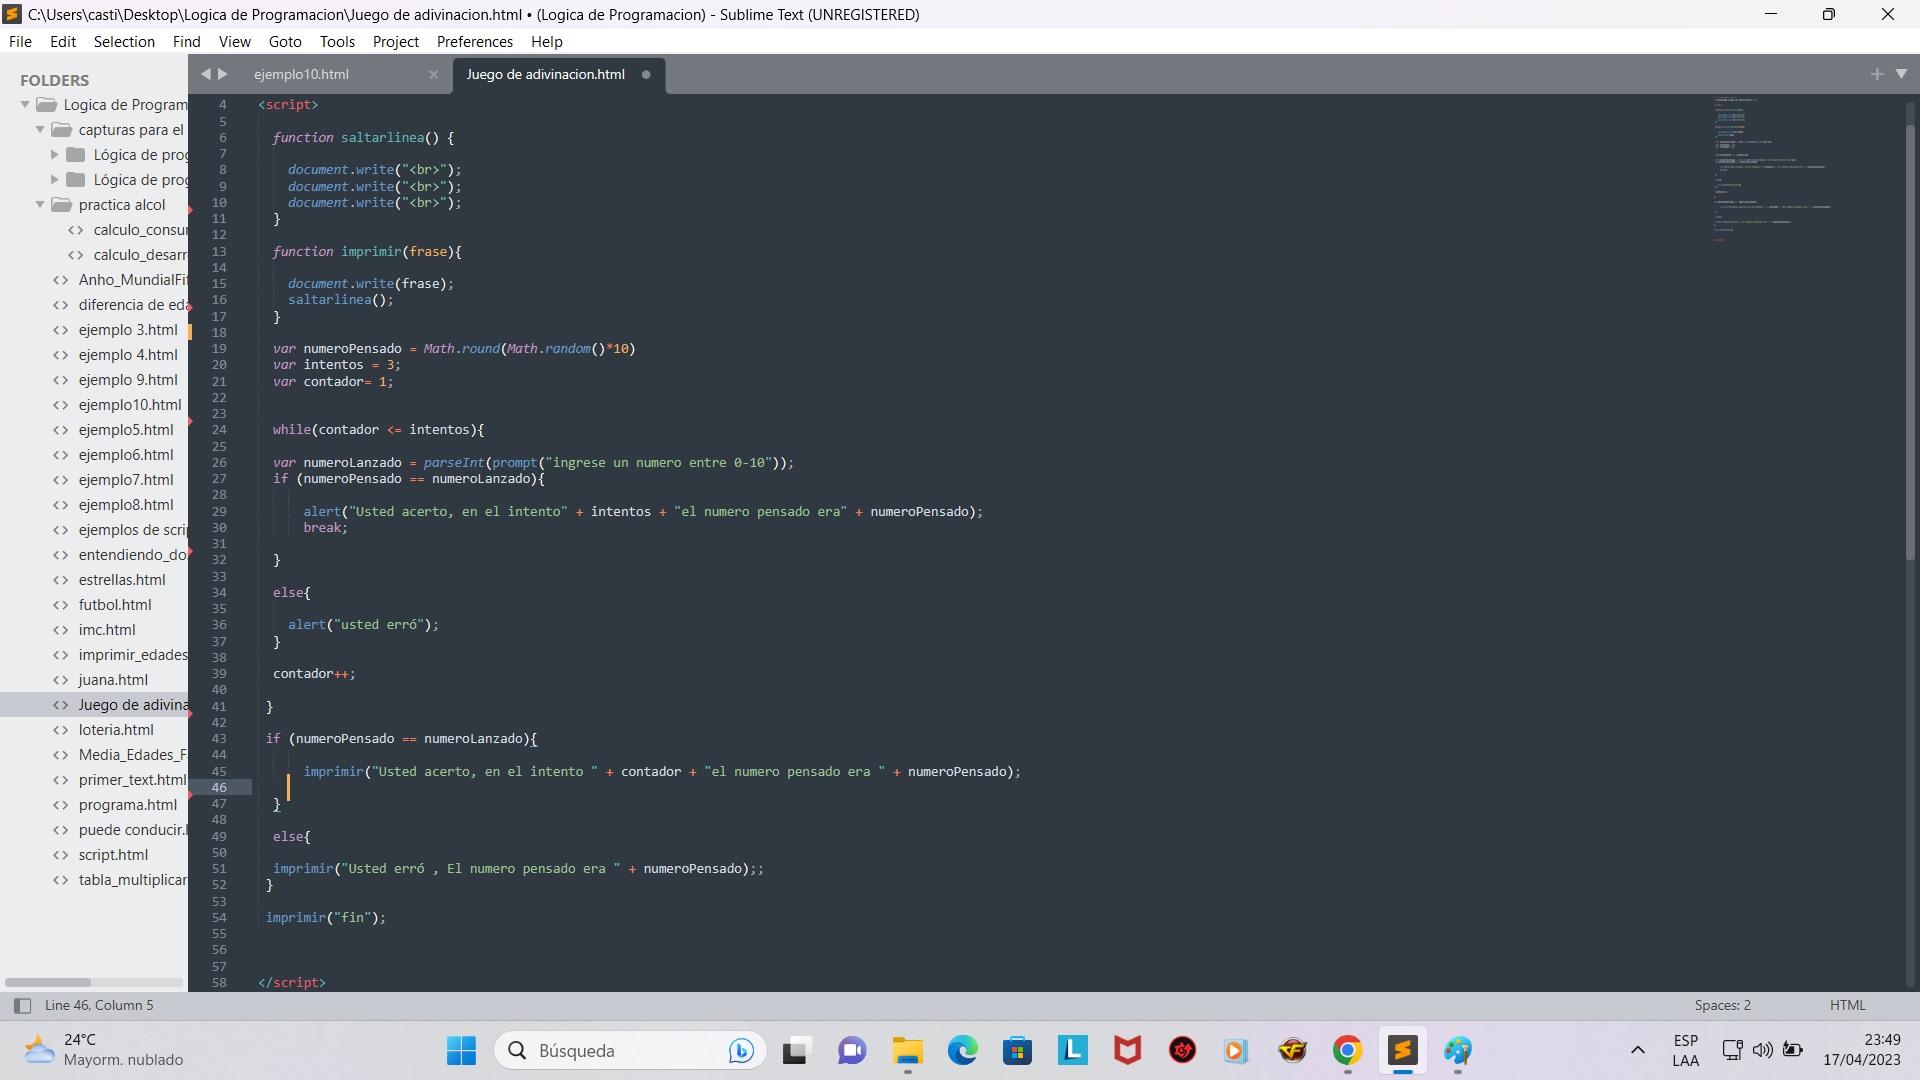Click the previous tab arrow
The height and width of the screenshot is (1080, 1920).
pyautogui.click(x=205, y=74)
